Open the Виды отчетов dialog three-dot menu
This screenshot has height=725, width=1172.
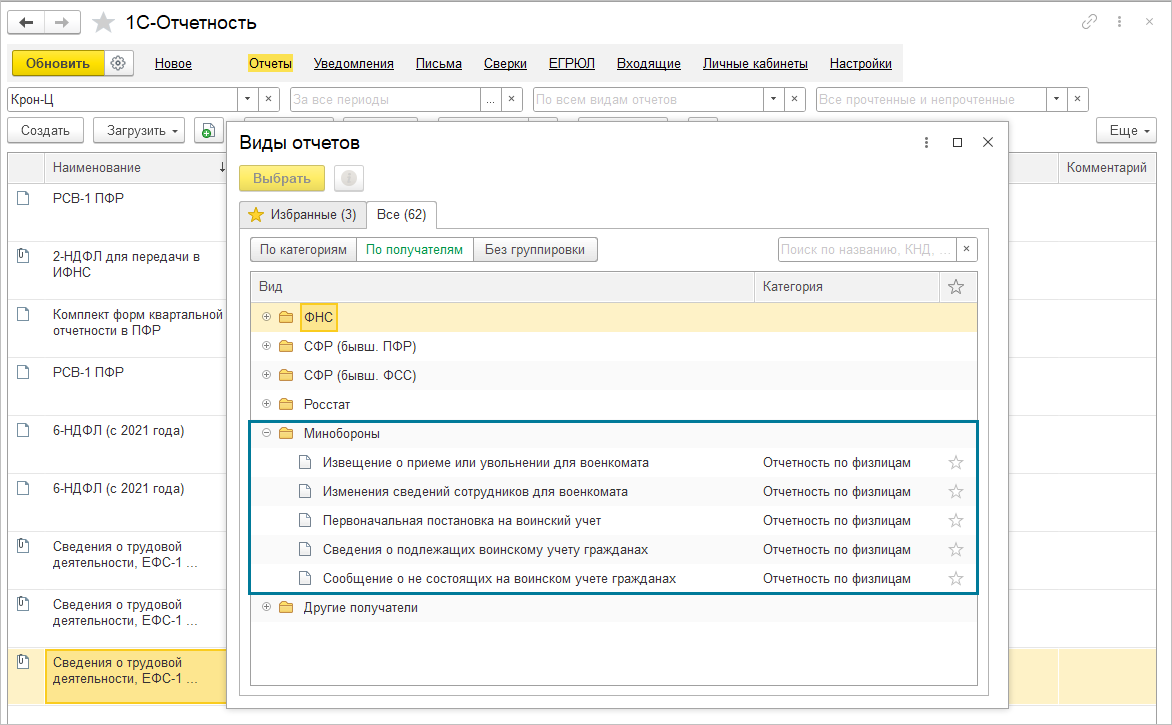pyautogui.click(x=926, y=142)
